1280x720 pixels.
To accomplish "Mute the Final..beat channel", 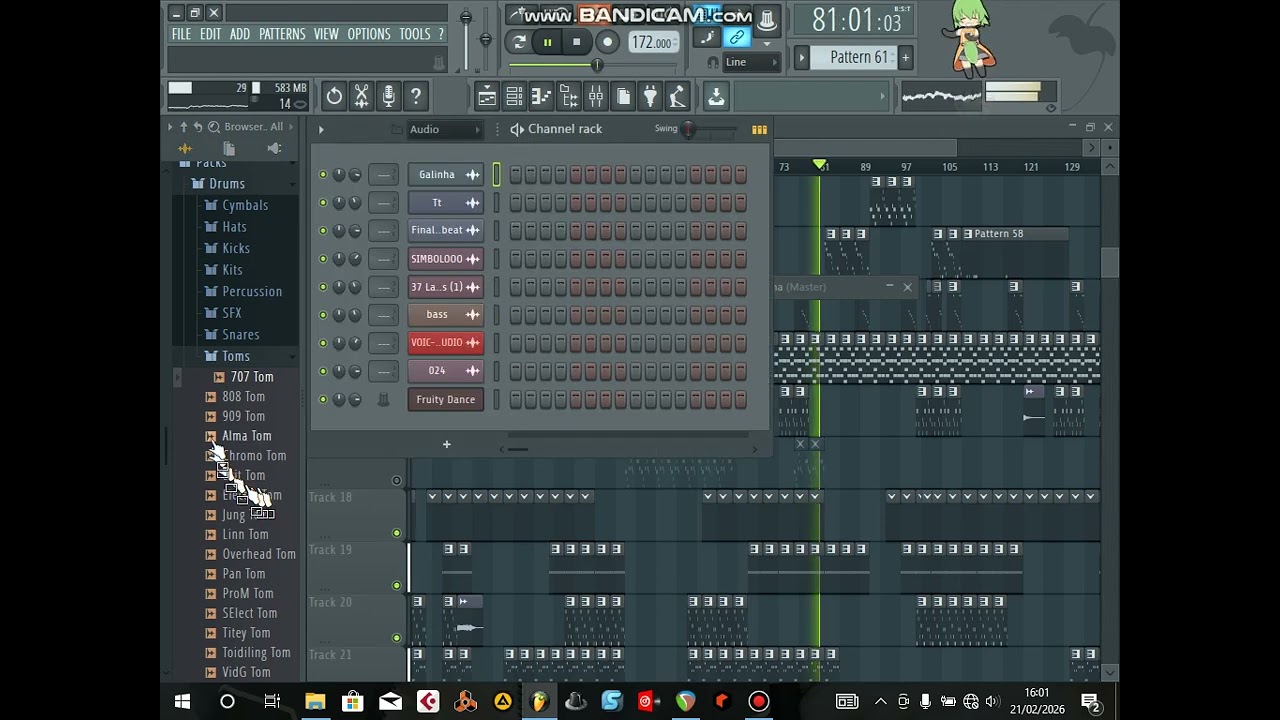I will click(x=322, y=231).
